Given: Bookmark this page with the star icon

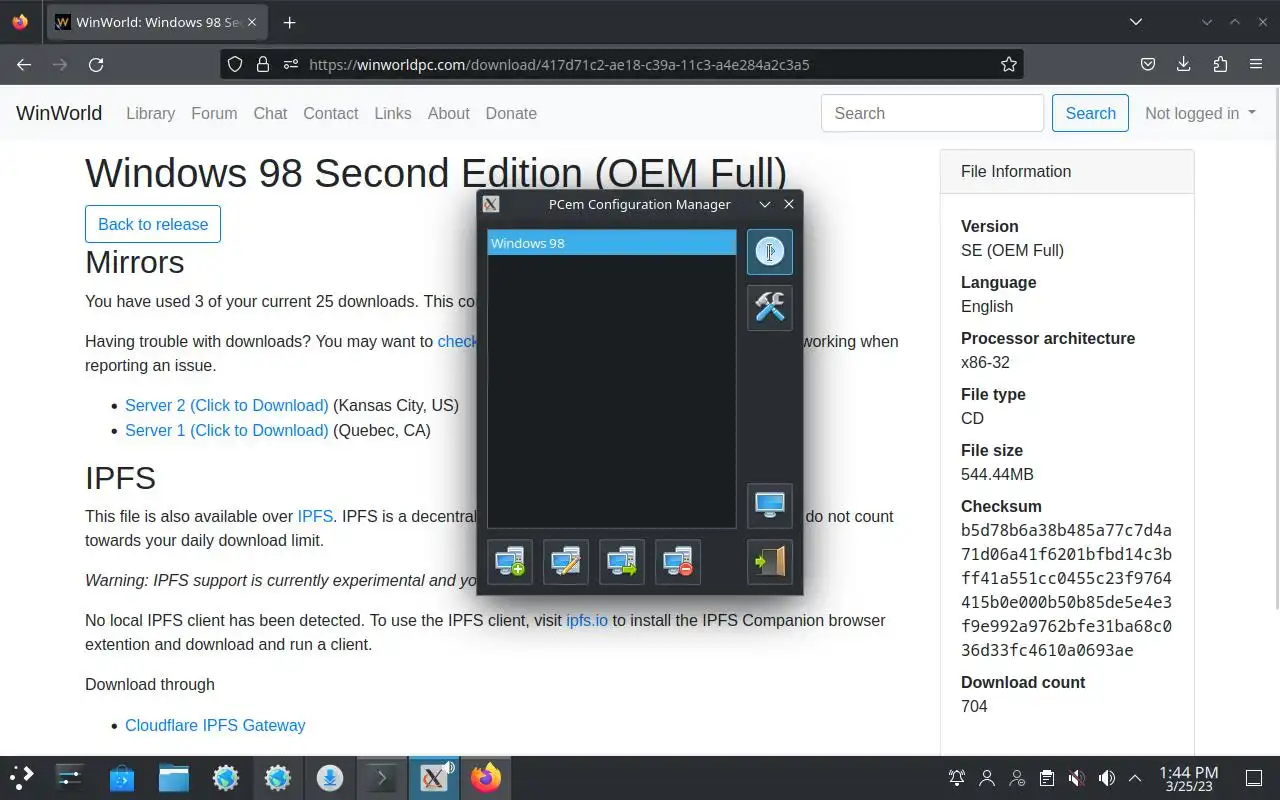Looking at the screenshot, I should point(1009,64).
